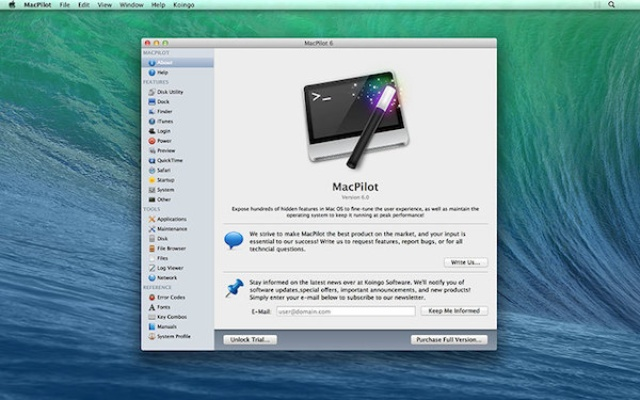Open the Finder settings section
Screen dimensions: 640x400
point(164,111)
